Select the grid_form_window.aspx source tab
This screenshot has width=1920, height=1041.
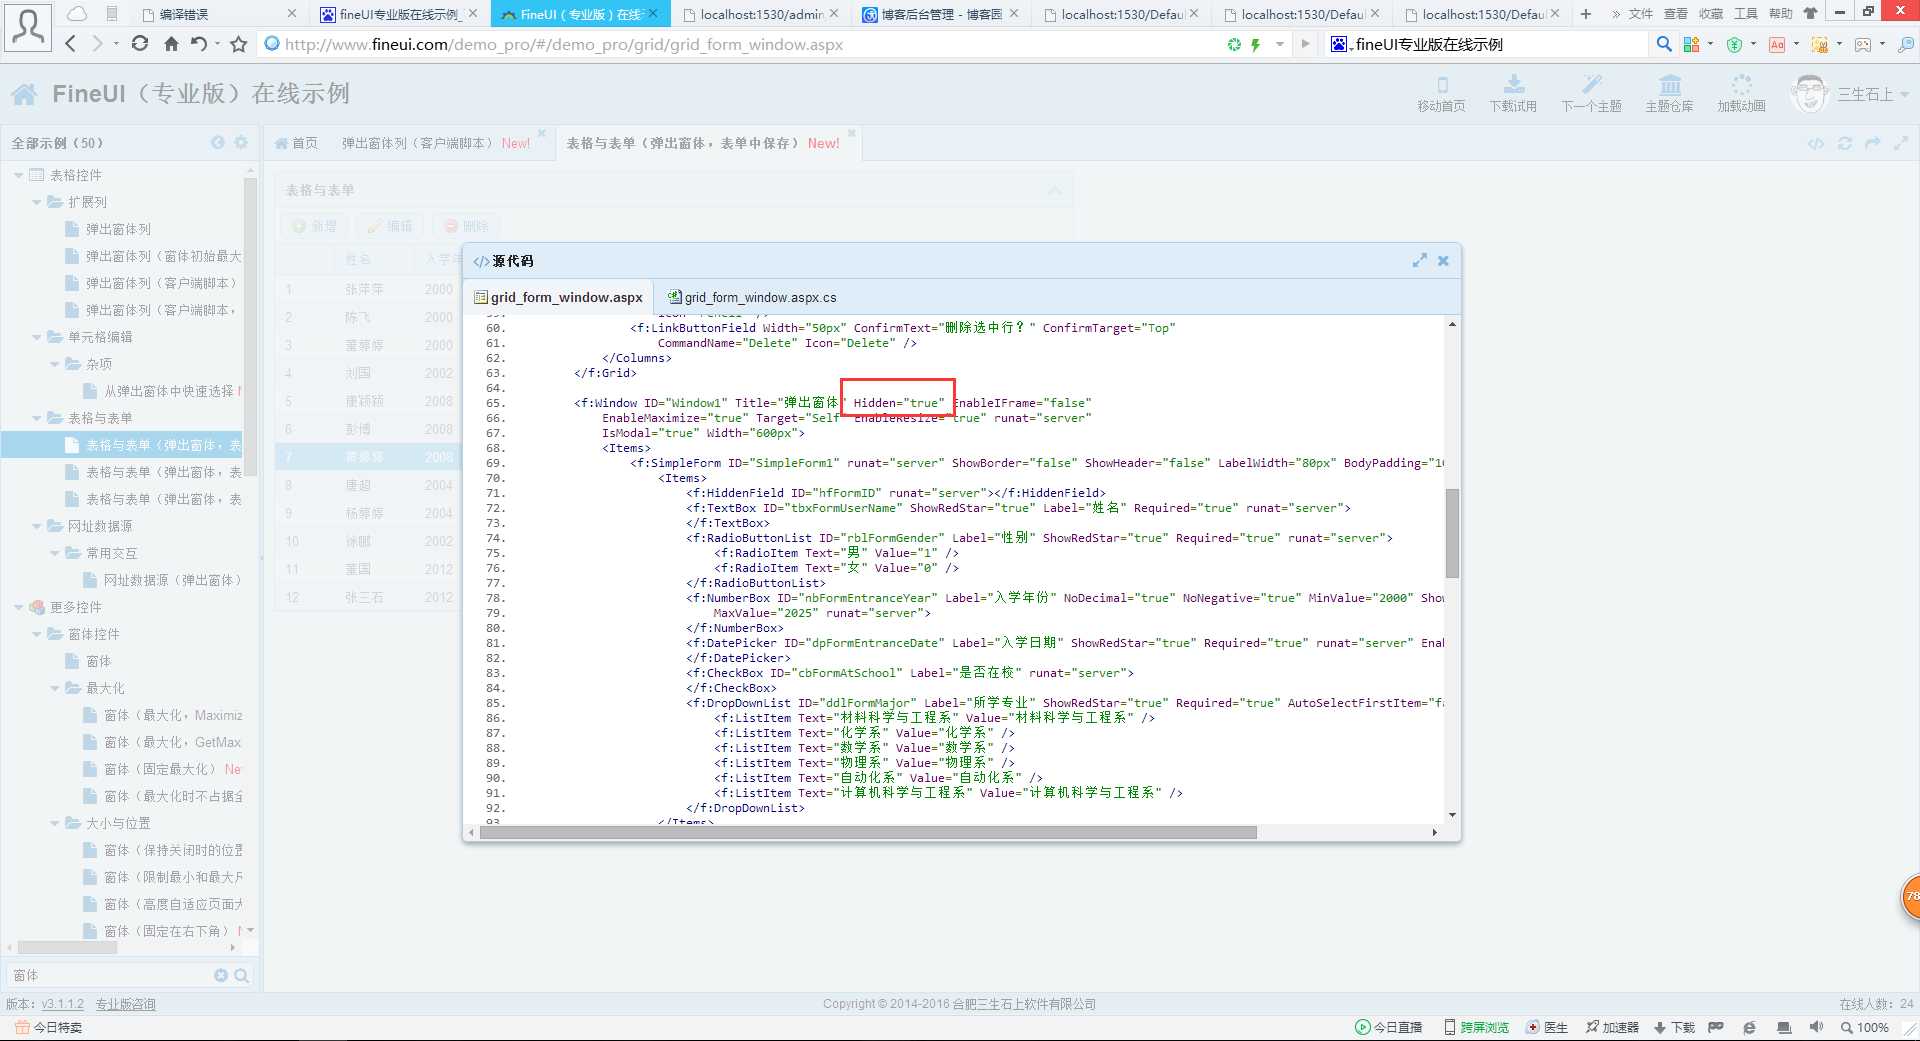point(558,297)
